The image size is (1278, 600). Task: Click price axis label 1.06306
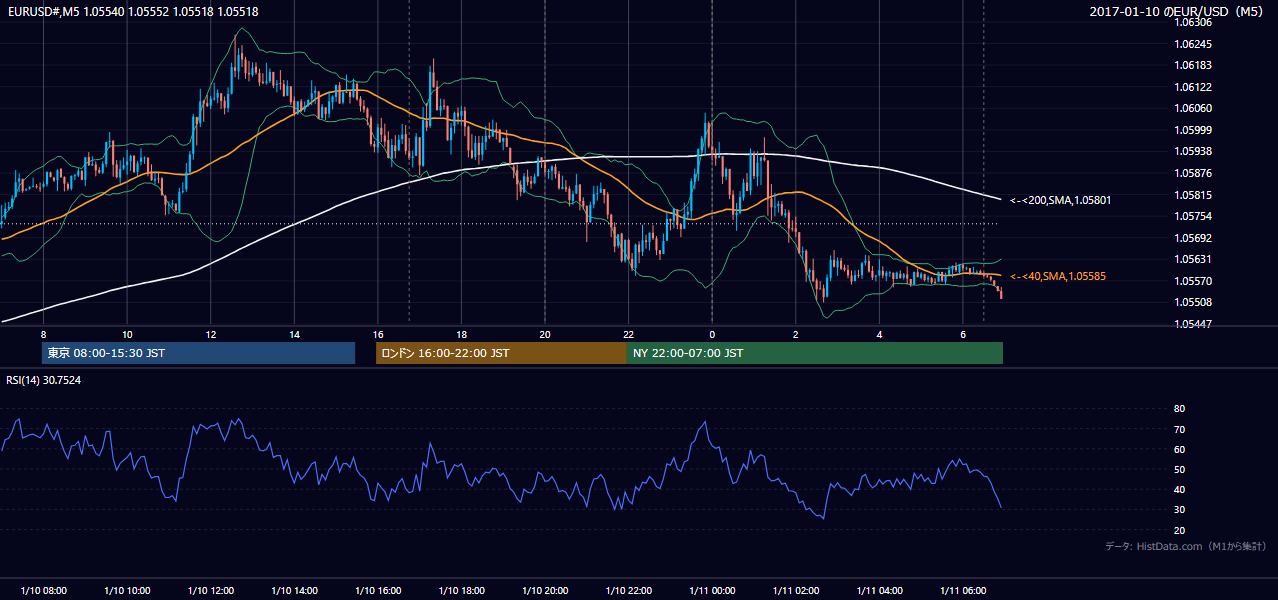click(1193, 22)
